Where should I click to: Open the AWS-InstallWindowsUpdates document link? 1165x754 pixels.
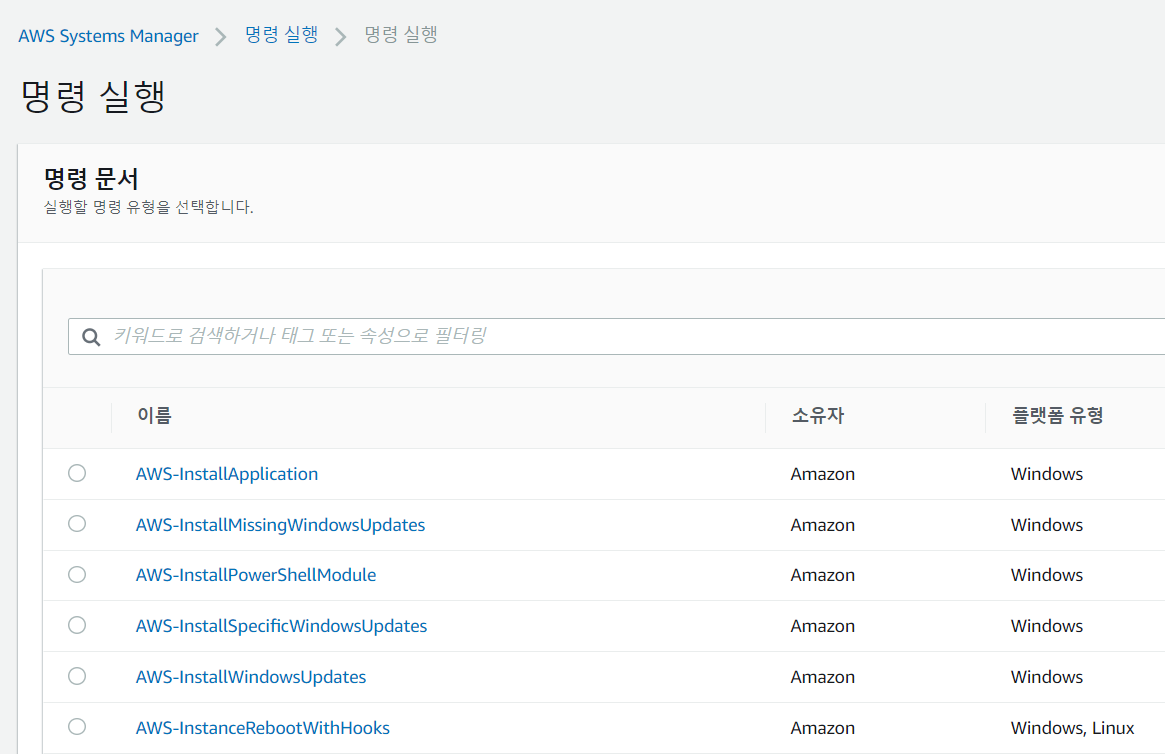[x=250, y=677]
